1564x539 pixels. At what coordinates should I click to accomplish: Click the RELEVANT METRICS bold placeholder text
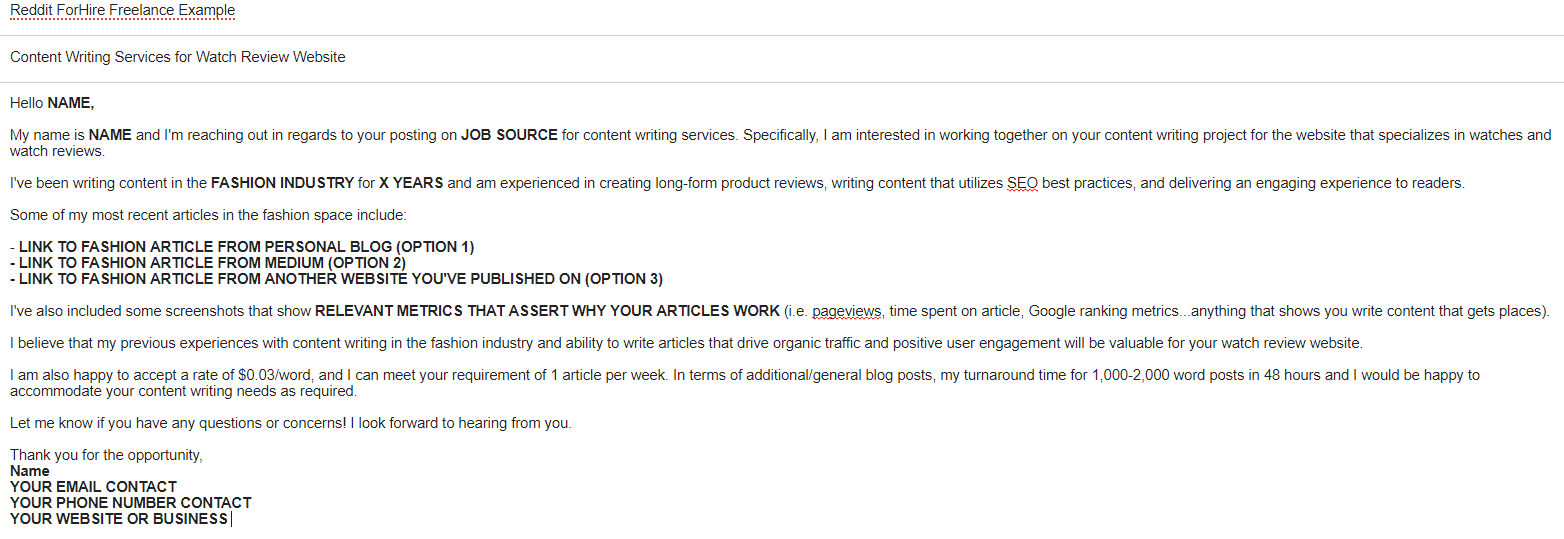tap(546, 311)
